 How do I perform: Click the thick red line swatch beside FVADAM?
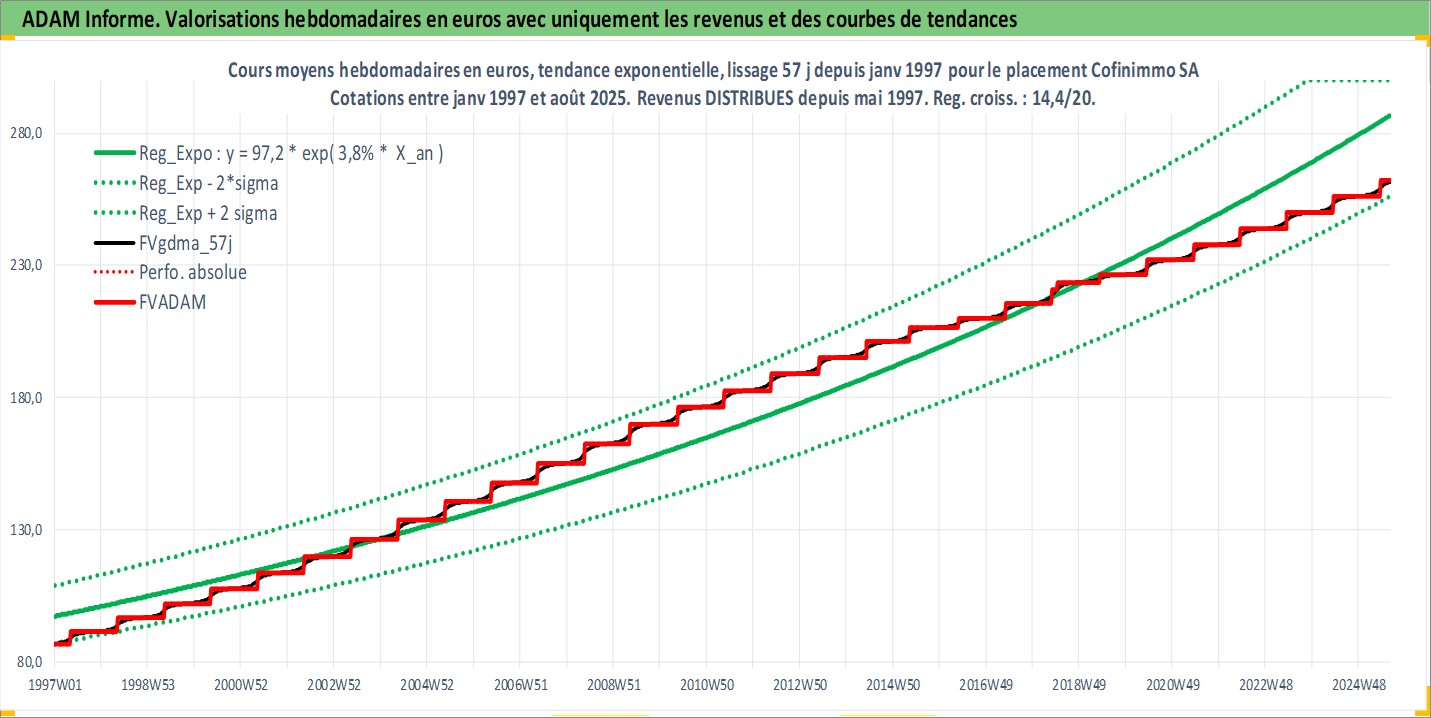pos(113,302)
